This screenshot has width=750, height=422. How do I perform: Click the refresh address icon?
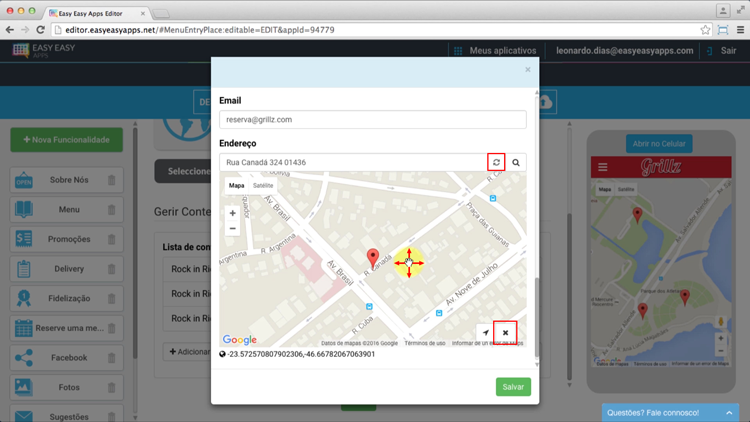[x=496, y=162]
